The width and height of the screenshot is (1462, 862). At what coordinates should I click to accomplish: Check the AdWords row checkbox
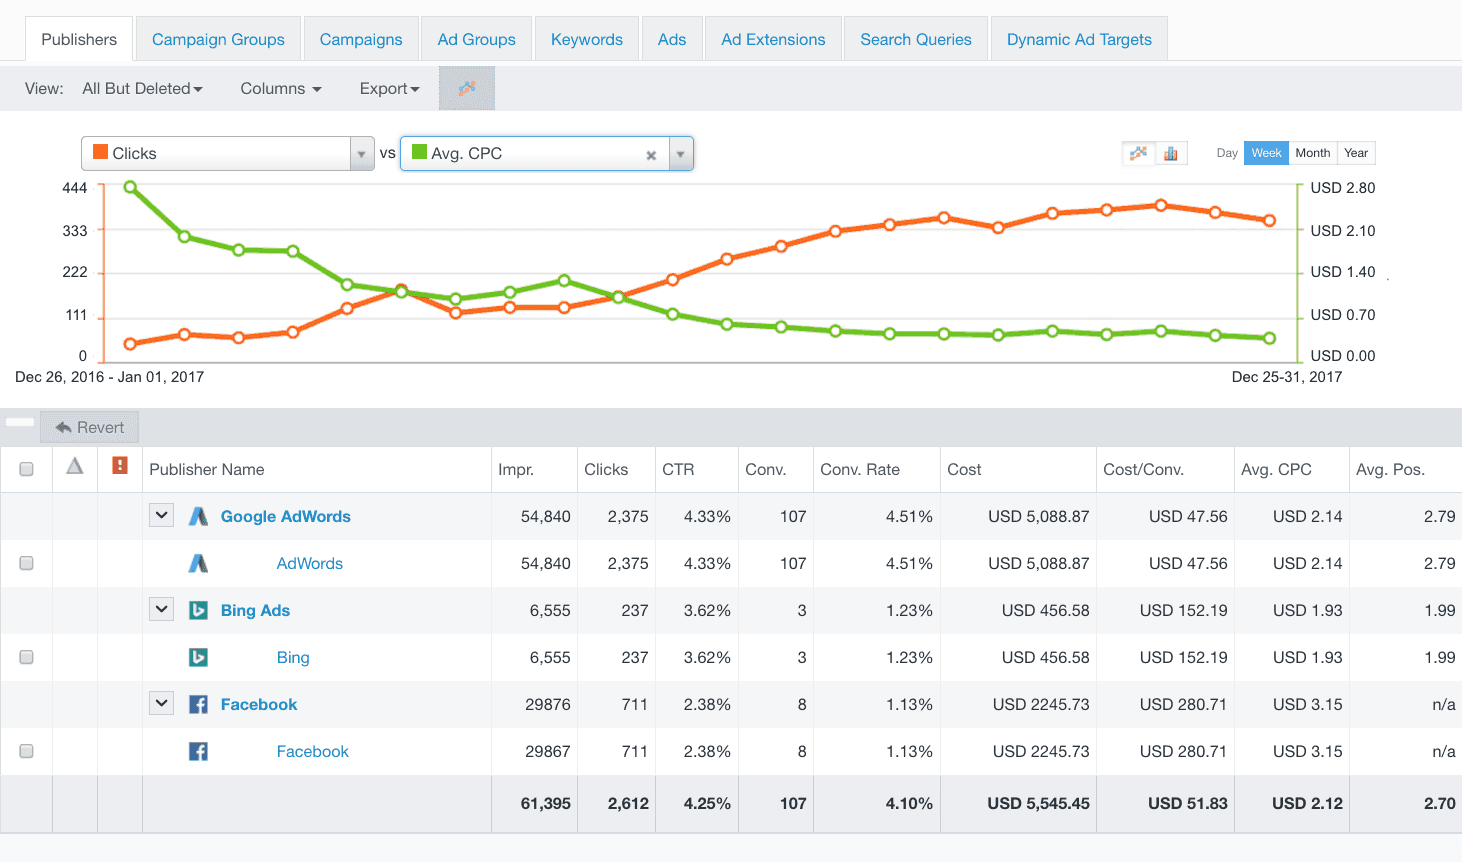(26, 563)
